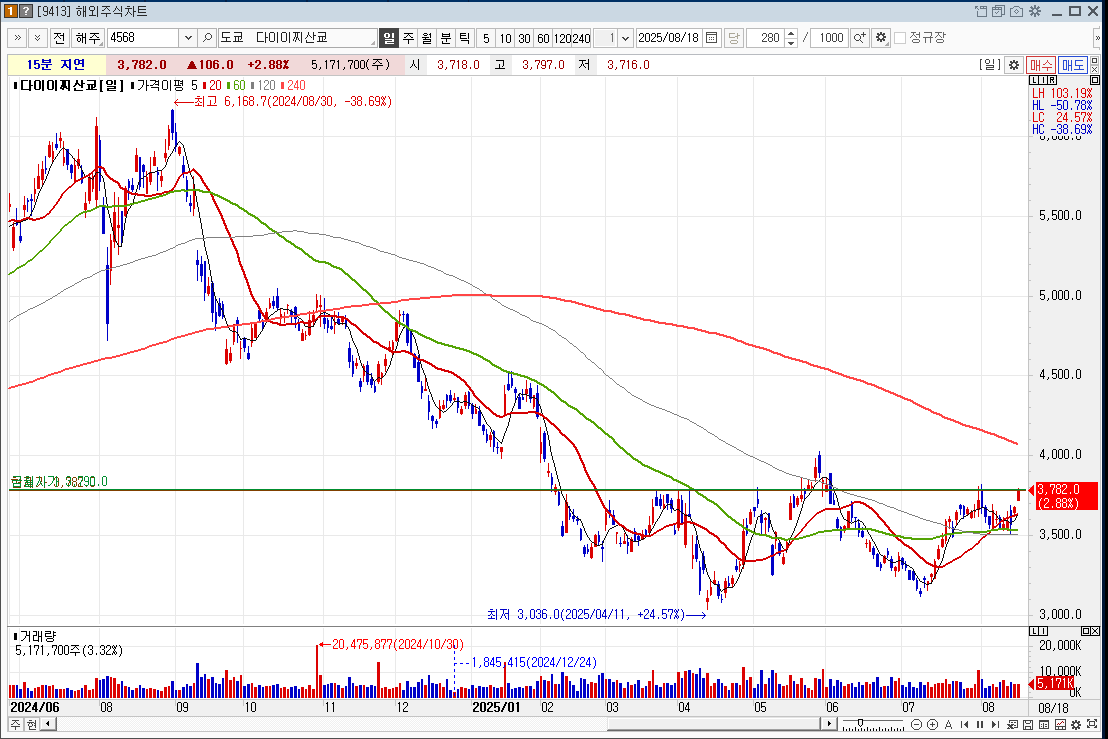Open chart settings gear beside the 매수 button
1108x739 pixels.
coord(1013,65)
